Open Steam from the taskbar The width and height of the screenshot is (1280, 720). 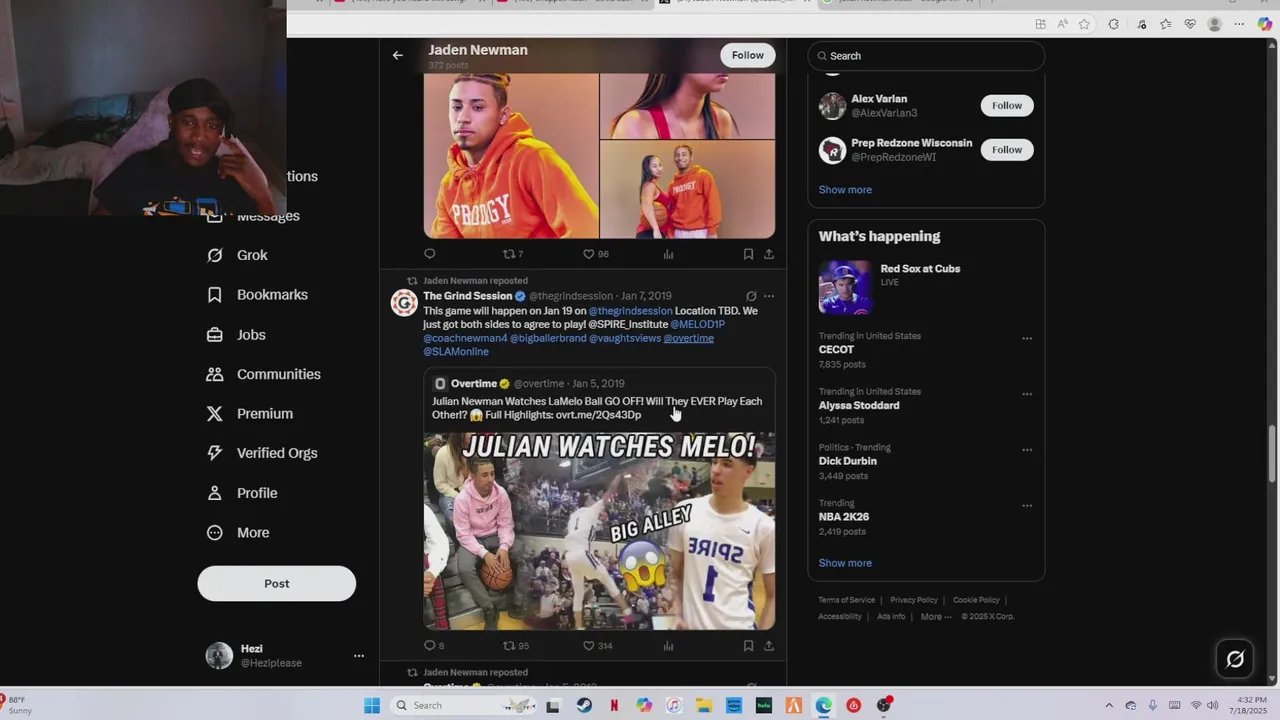(584, 706)
